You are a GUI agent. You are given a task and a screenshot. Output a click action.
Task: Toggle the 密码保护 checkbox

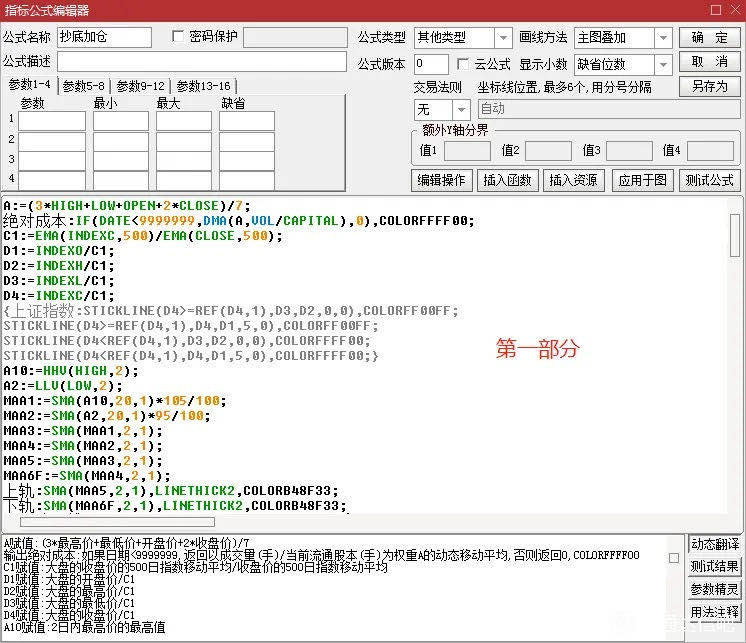pos(178,36)
